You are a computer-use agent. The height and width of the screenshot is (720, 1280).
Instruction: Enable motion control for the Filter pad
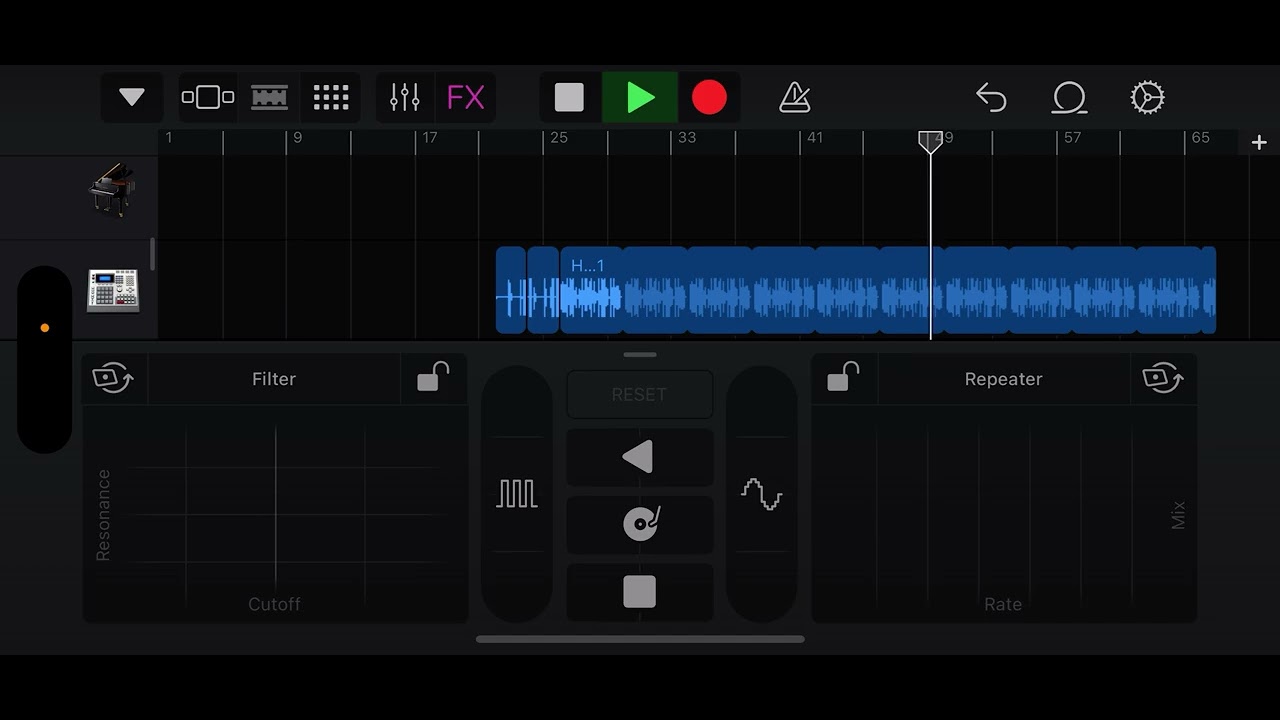click(x=113, y=379)
